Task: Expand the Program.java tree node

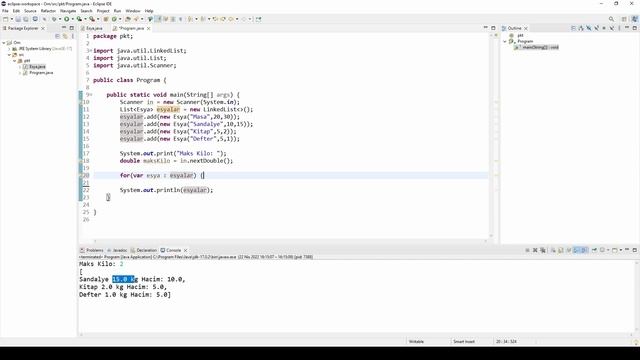Action: [20, 73]
